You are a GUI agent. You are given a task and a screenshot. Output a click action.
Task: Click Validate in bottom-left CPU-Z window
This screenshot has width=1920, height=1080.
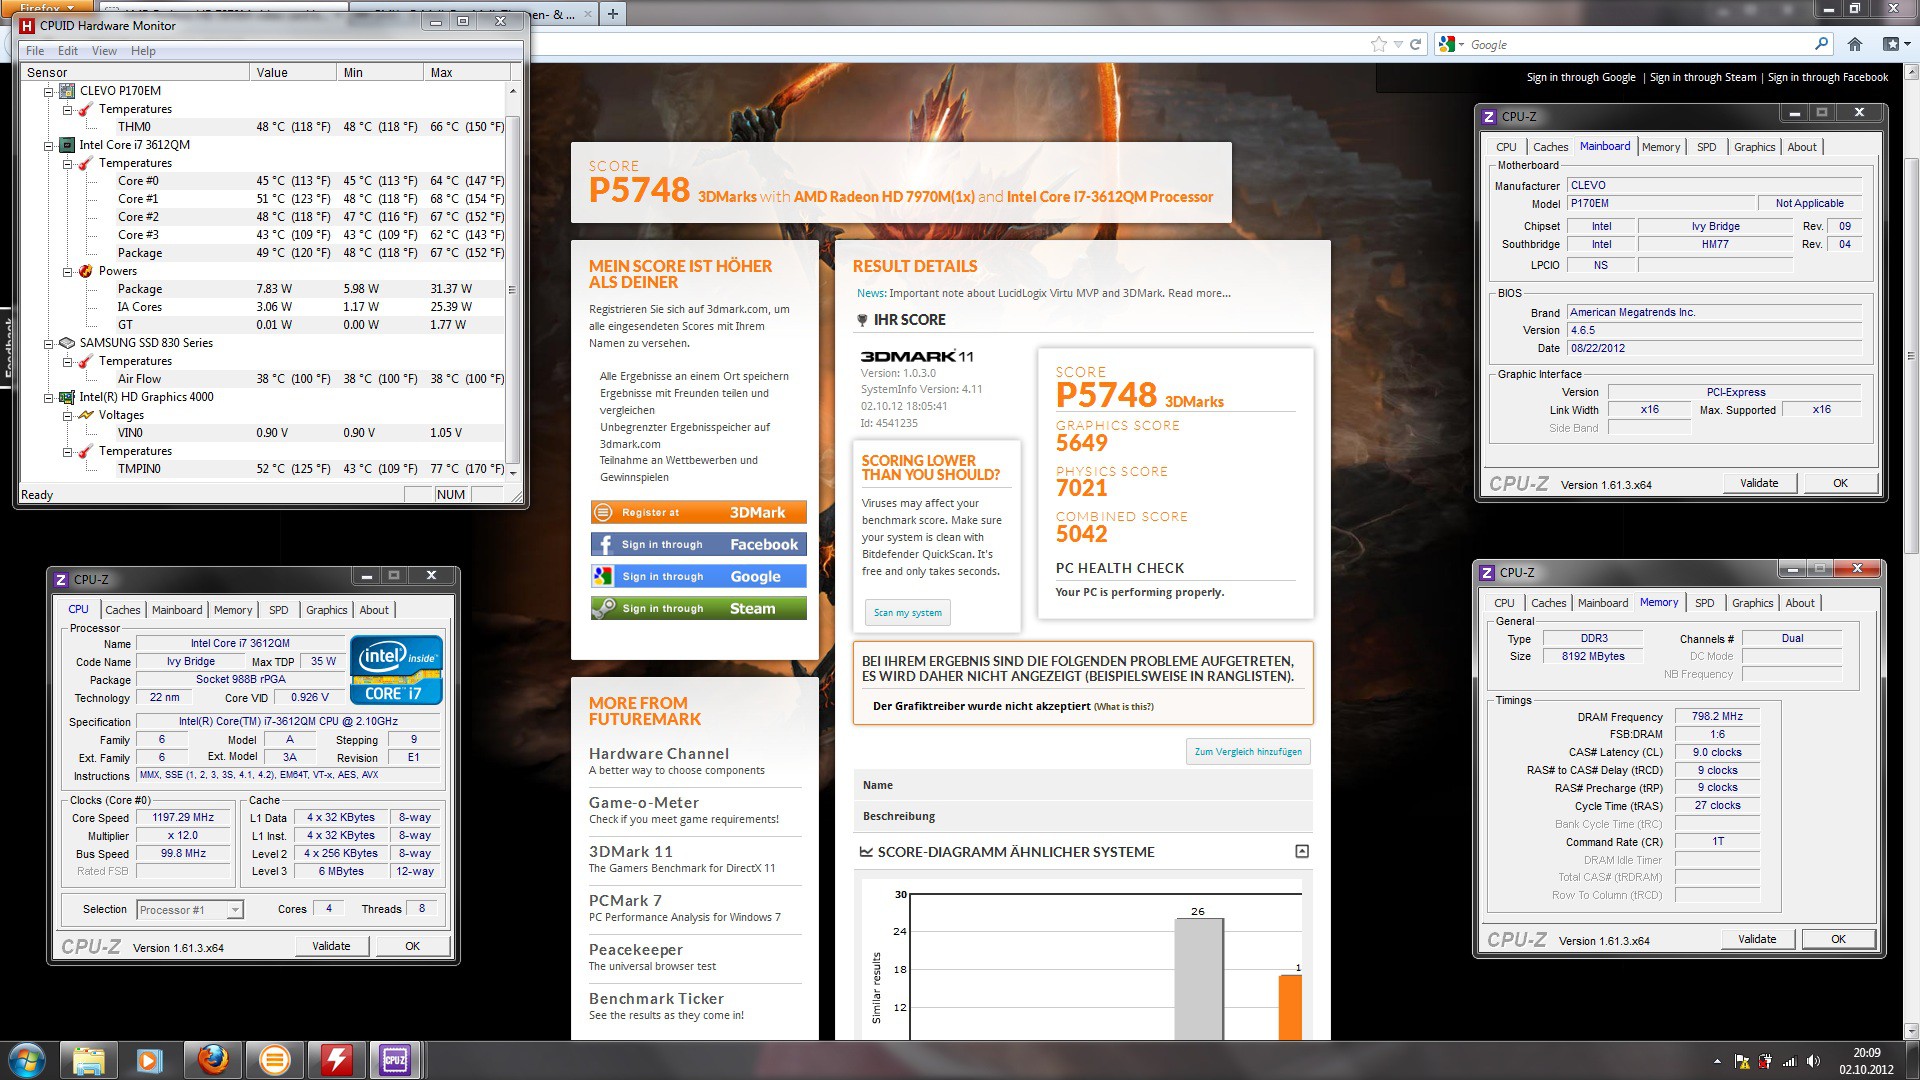(331, 946)
